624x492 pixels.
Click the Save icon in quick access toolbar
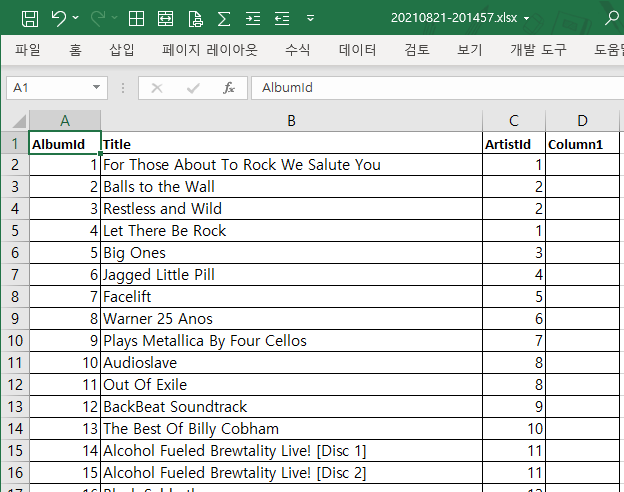pyautogui.click(x=30, y=18)
